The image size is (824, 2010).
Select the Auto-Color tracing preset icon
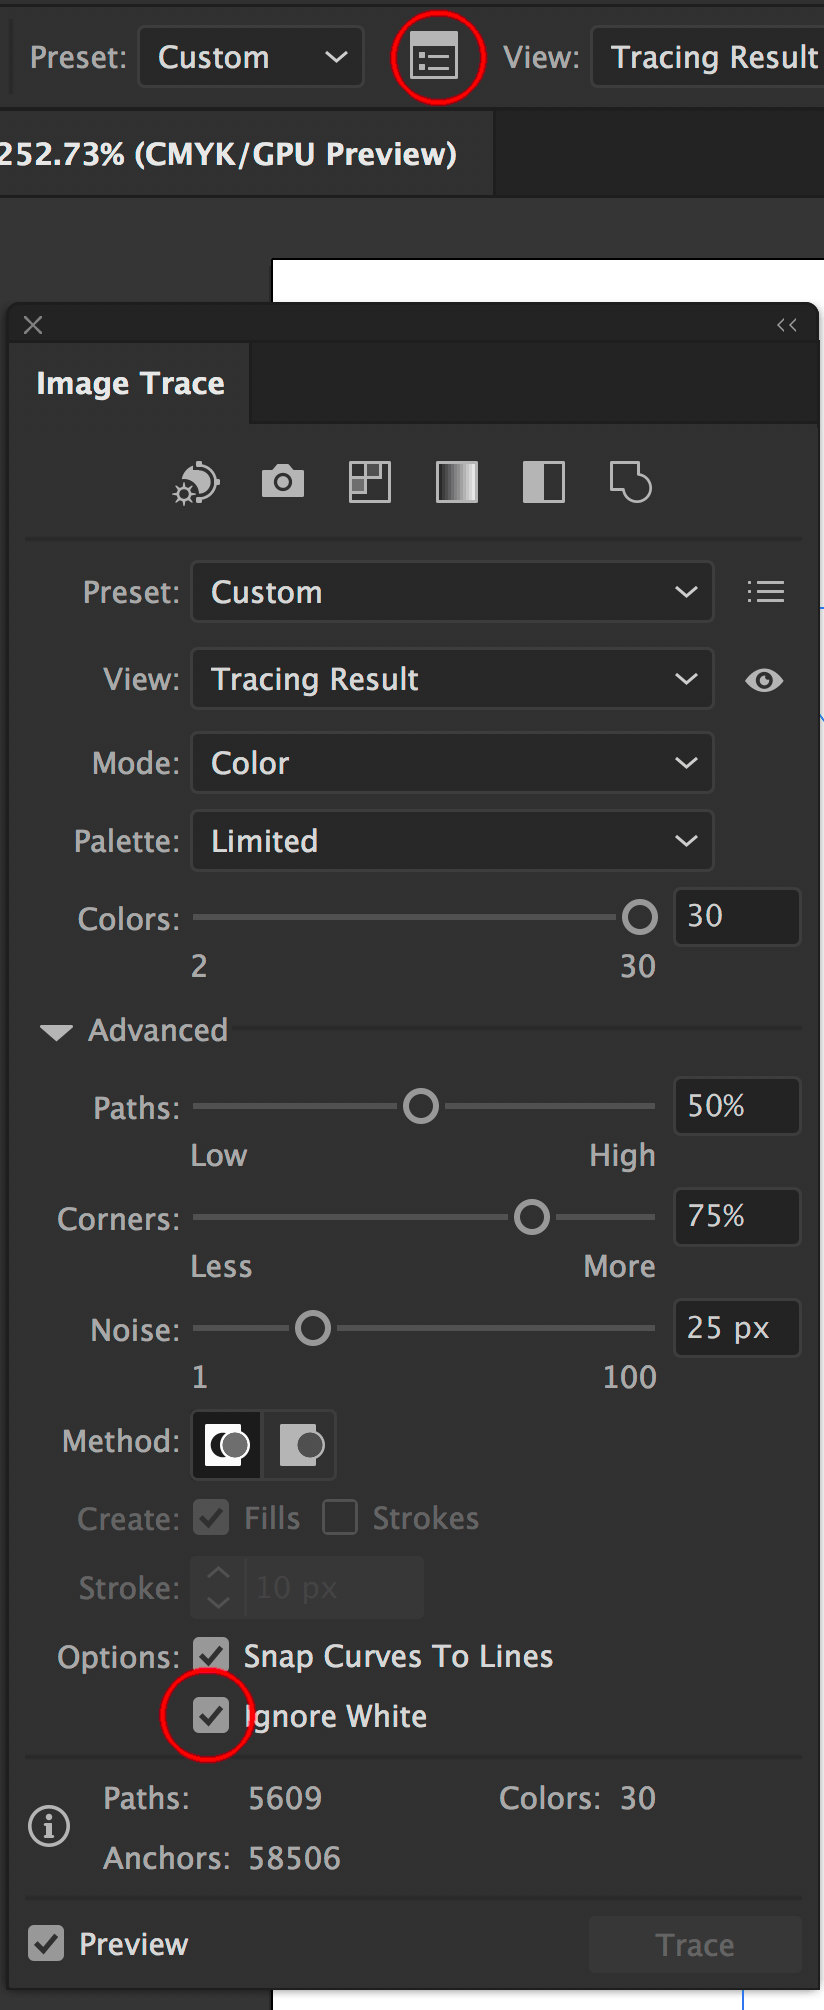point(197,482)
